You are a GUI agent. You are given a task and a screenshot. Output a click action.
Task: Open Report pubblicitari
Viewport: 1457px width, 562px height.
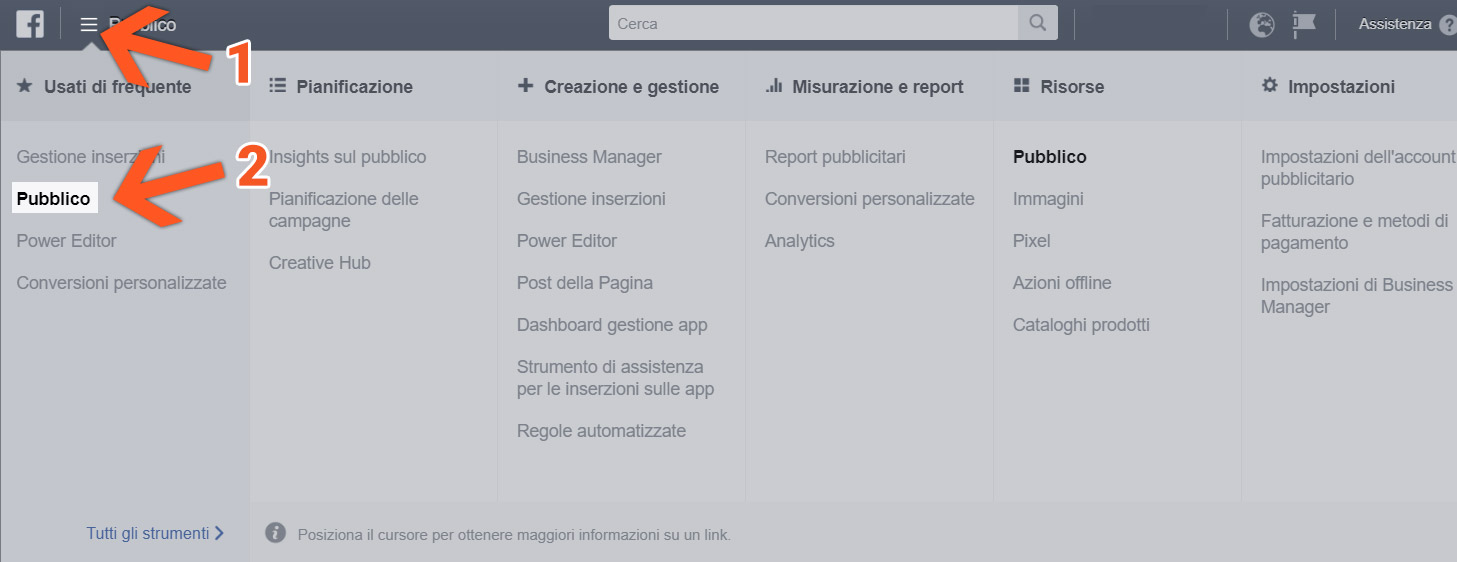(835, 157)
